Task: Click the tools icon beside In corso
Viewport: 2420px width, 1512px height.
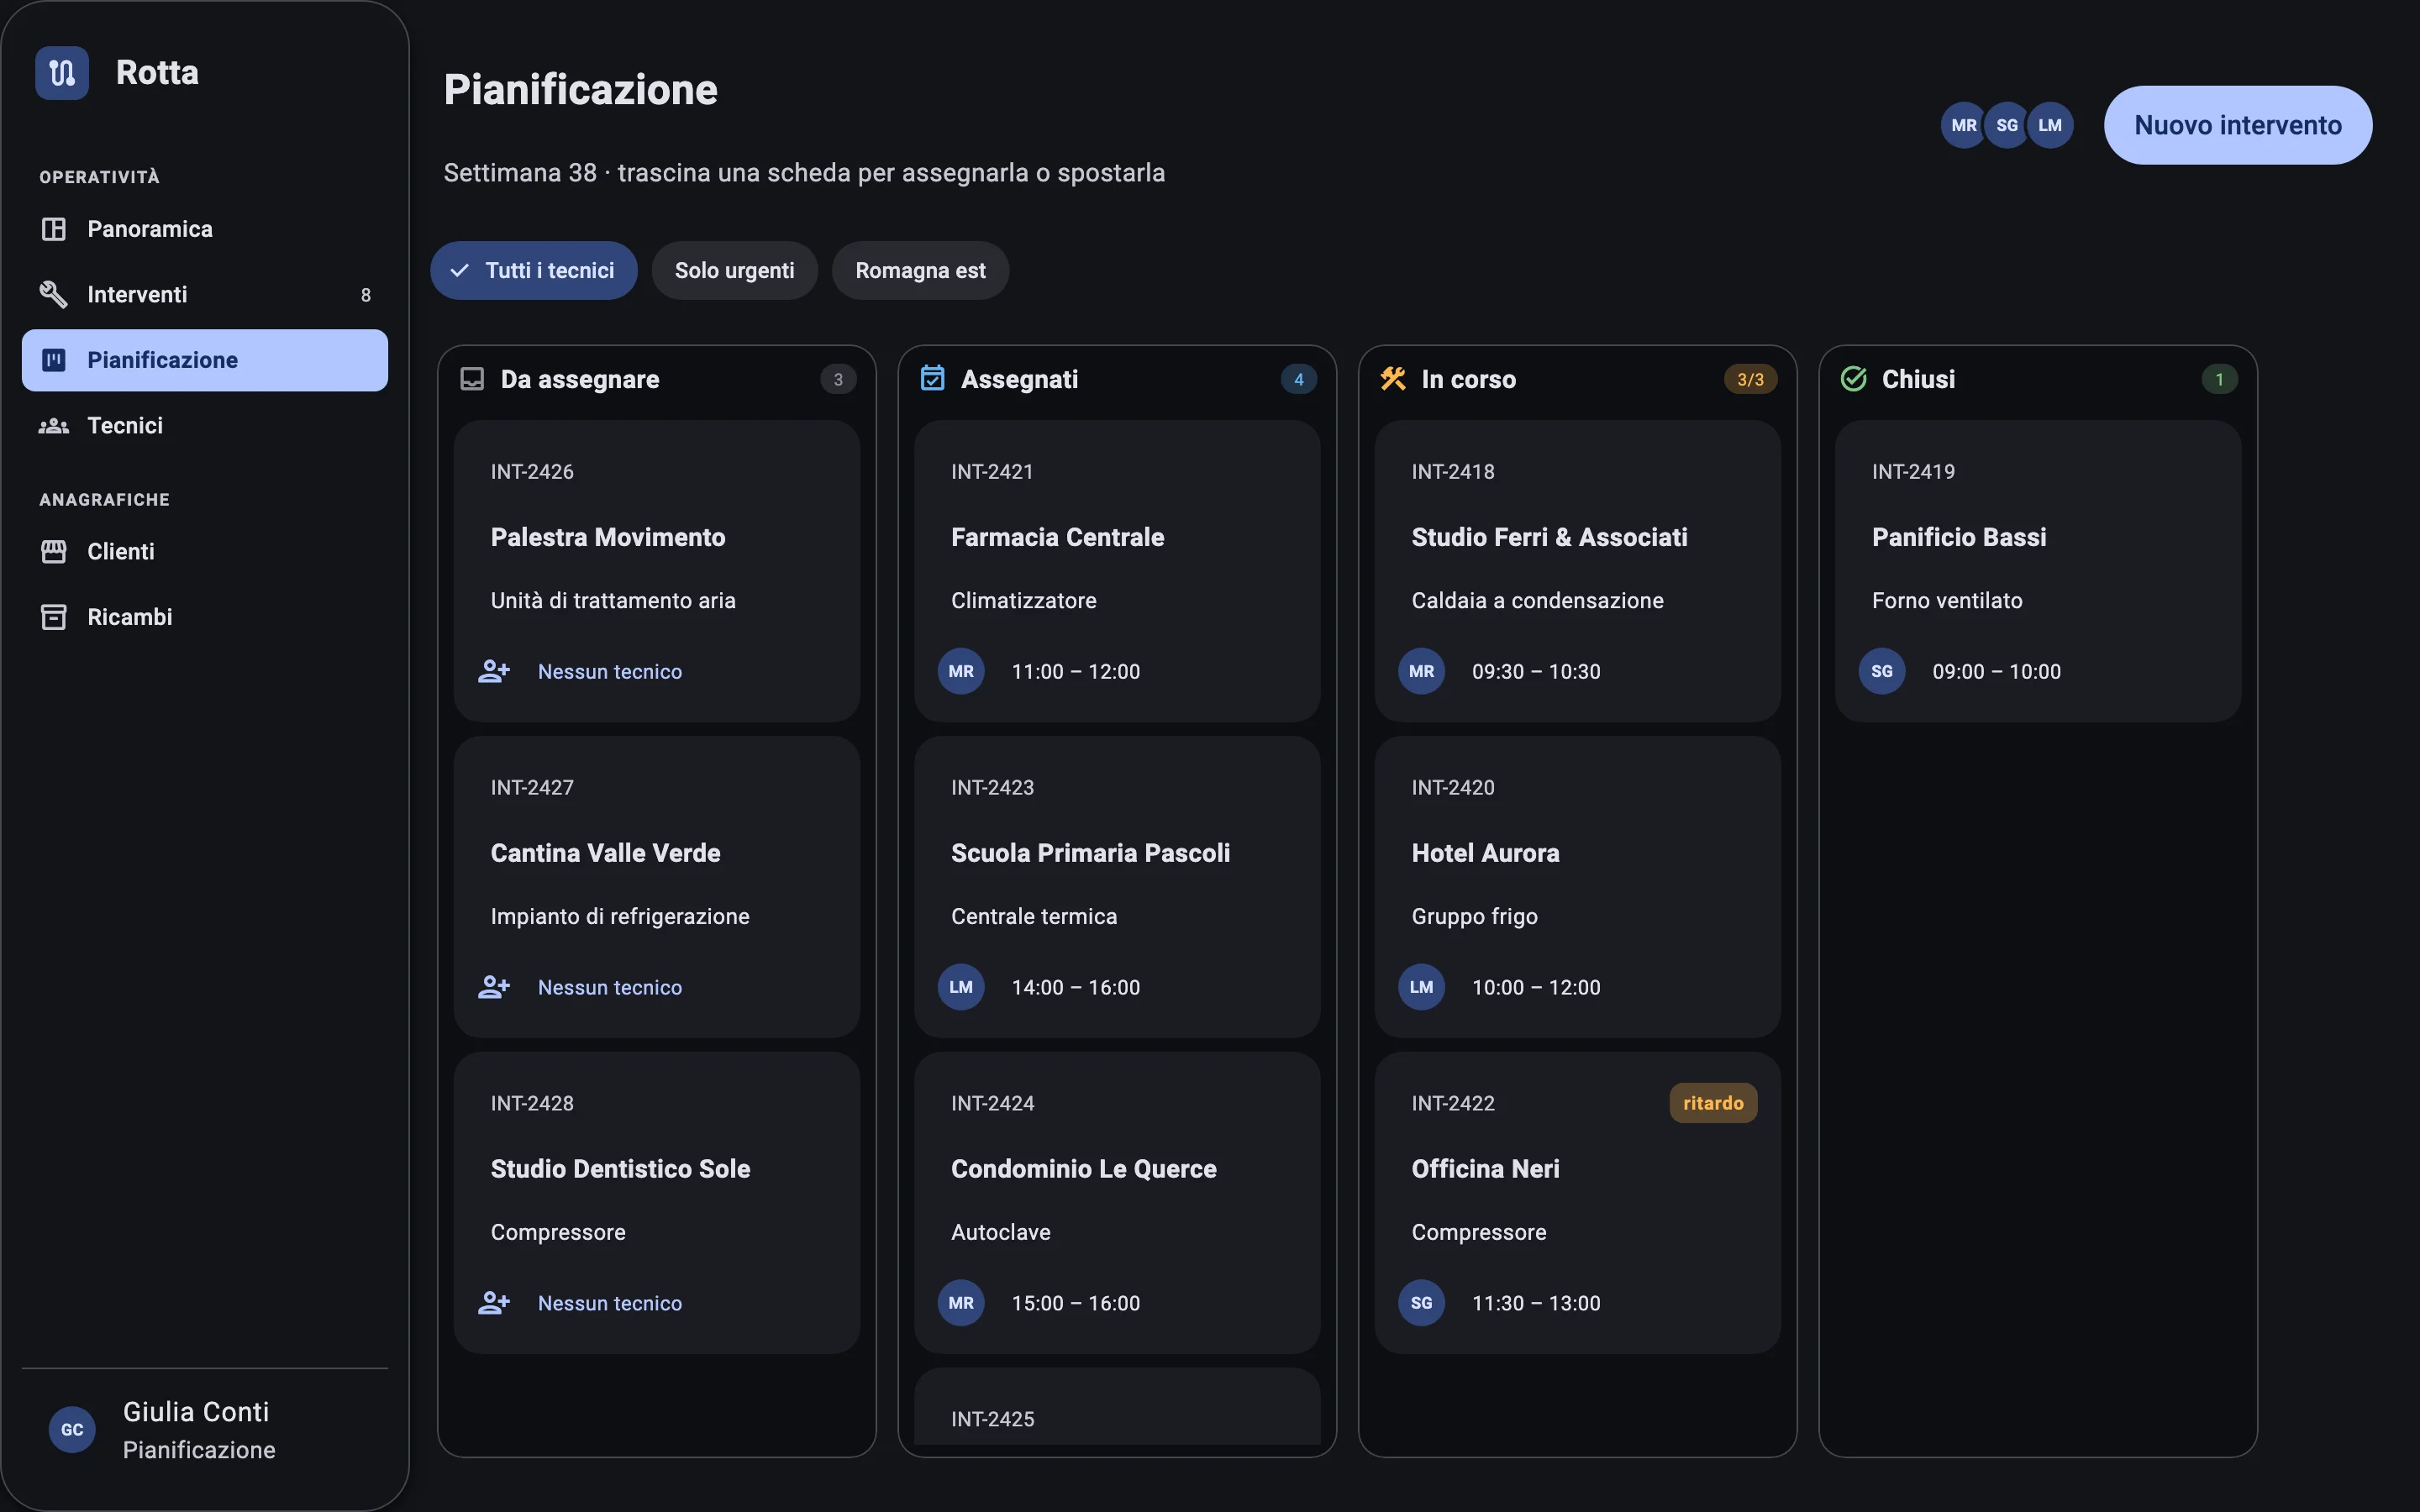Action: (x=1393, y=379)
